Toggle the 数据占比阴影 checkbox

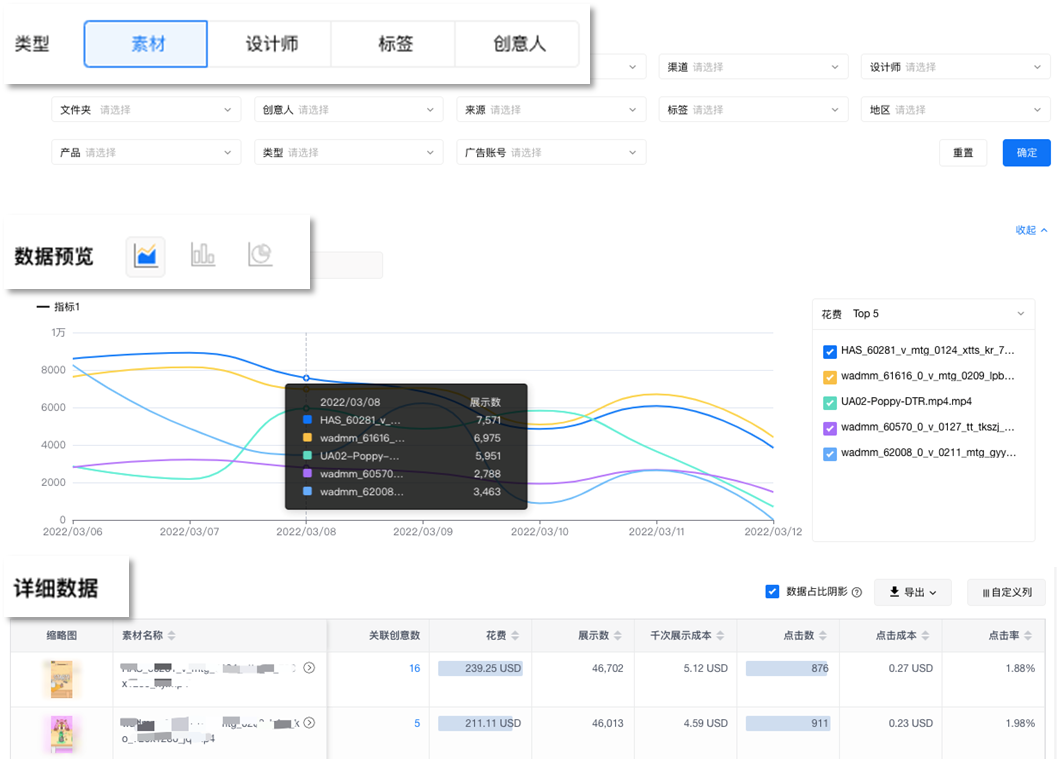(771, 591)
